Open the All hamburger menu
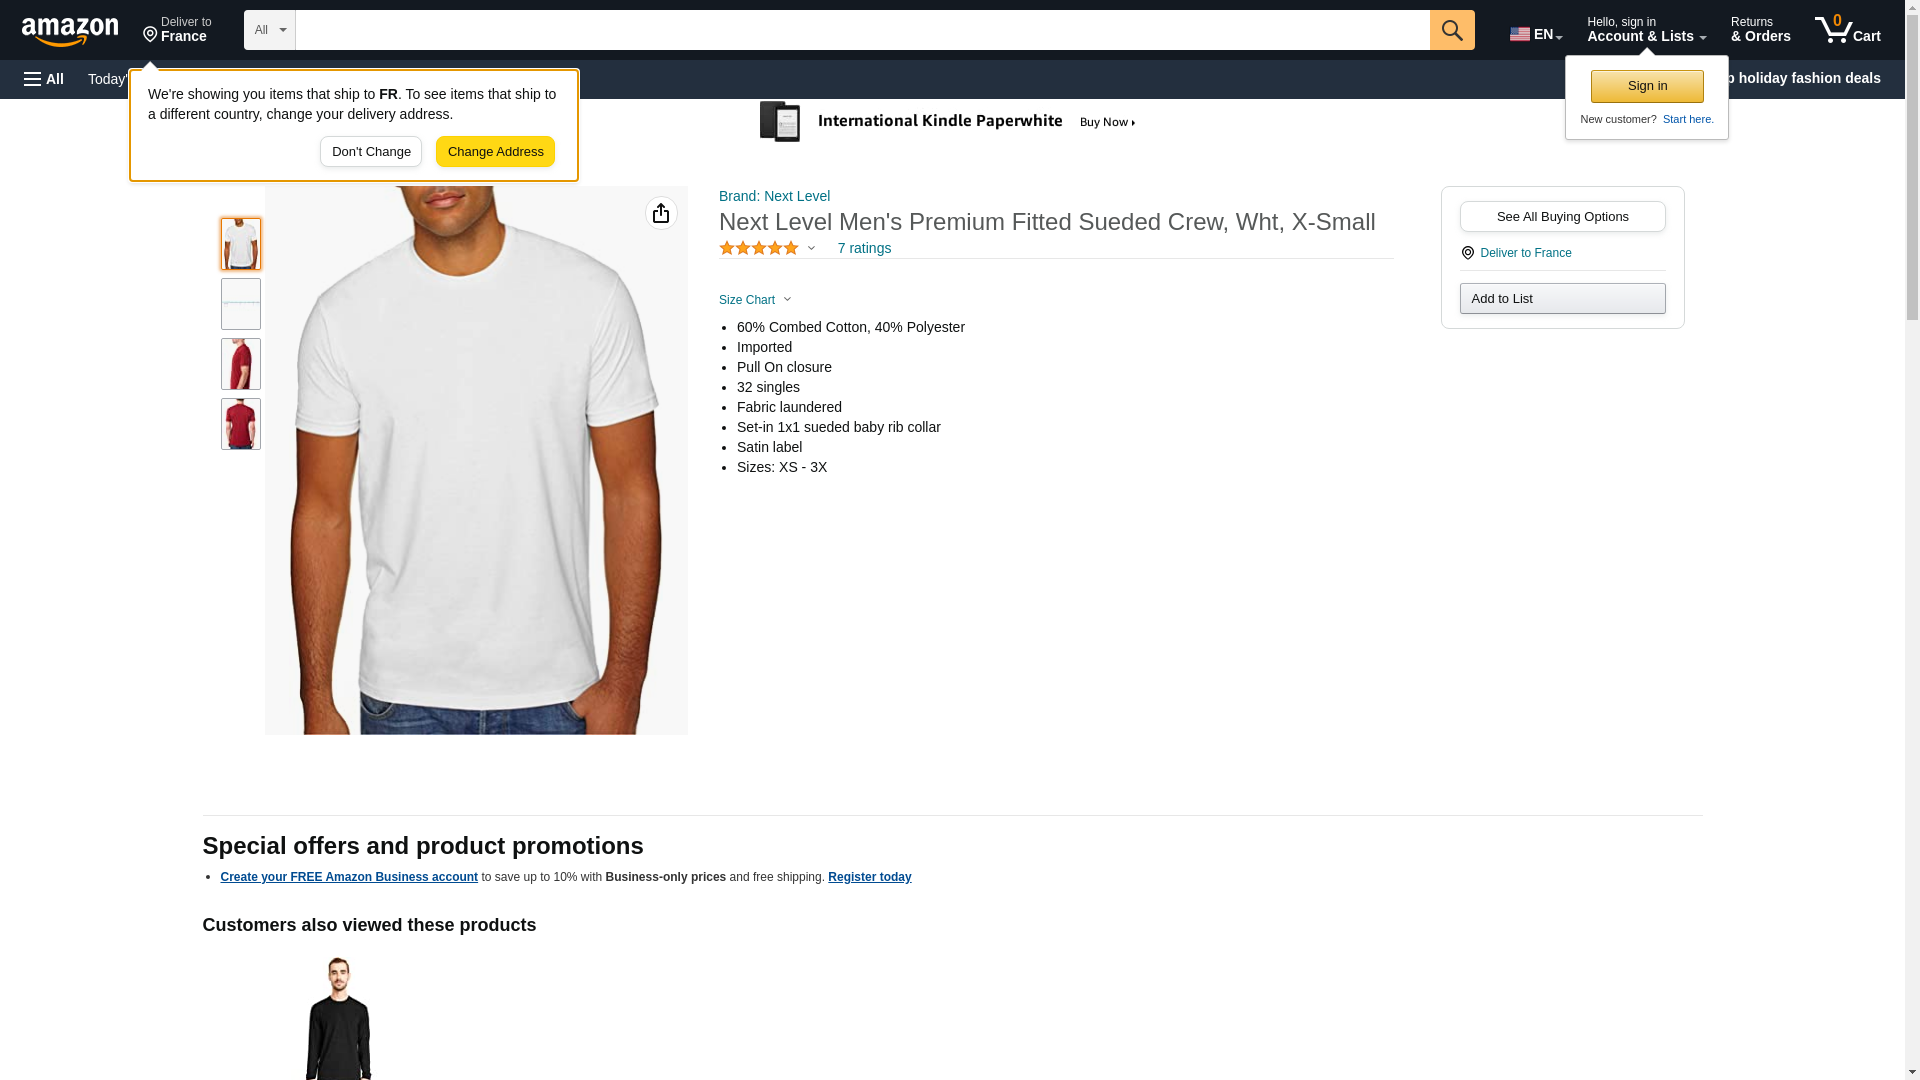1920x1080 pixels. pyautogui.click(x=44, y=79)
